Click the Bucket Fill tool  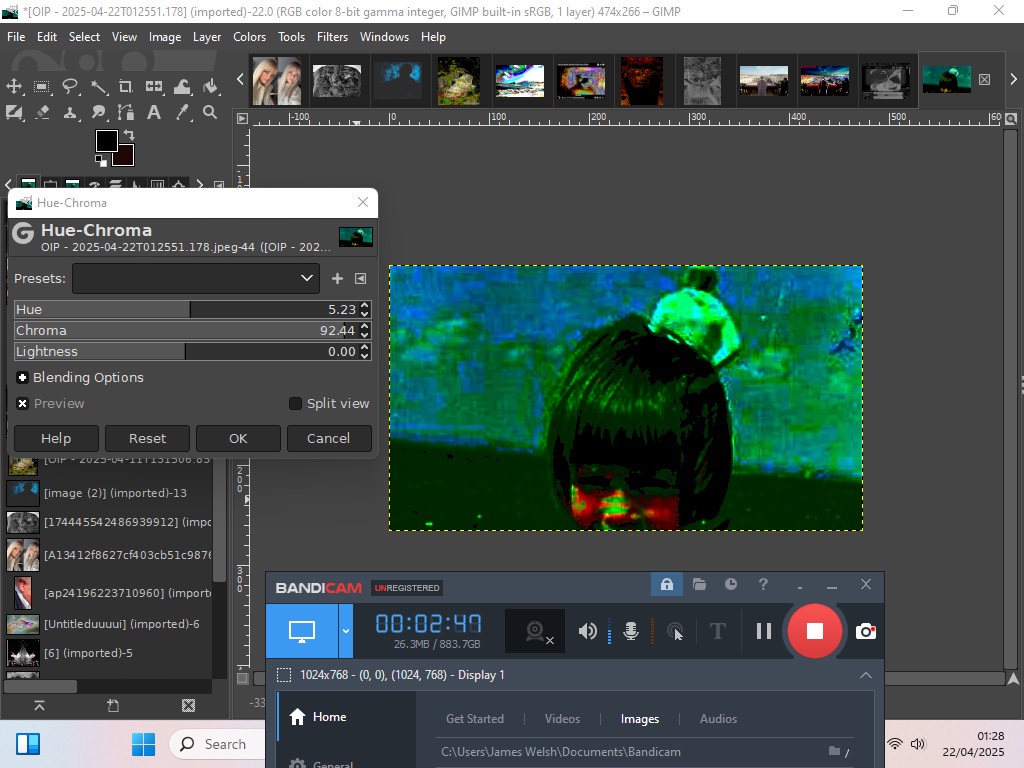pos(210,87)
